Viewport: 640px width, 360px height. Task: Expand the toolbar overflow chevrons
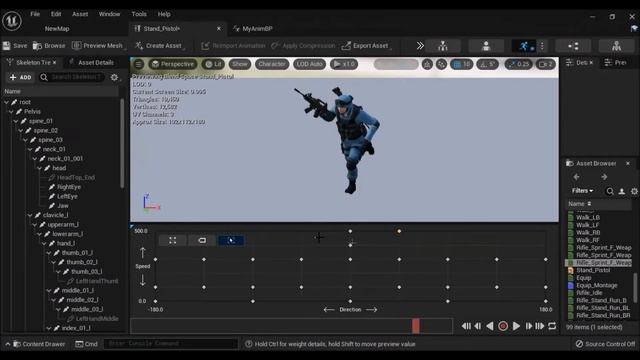pos(420,46)
